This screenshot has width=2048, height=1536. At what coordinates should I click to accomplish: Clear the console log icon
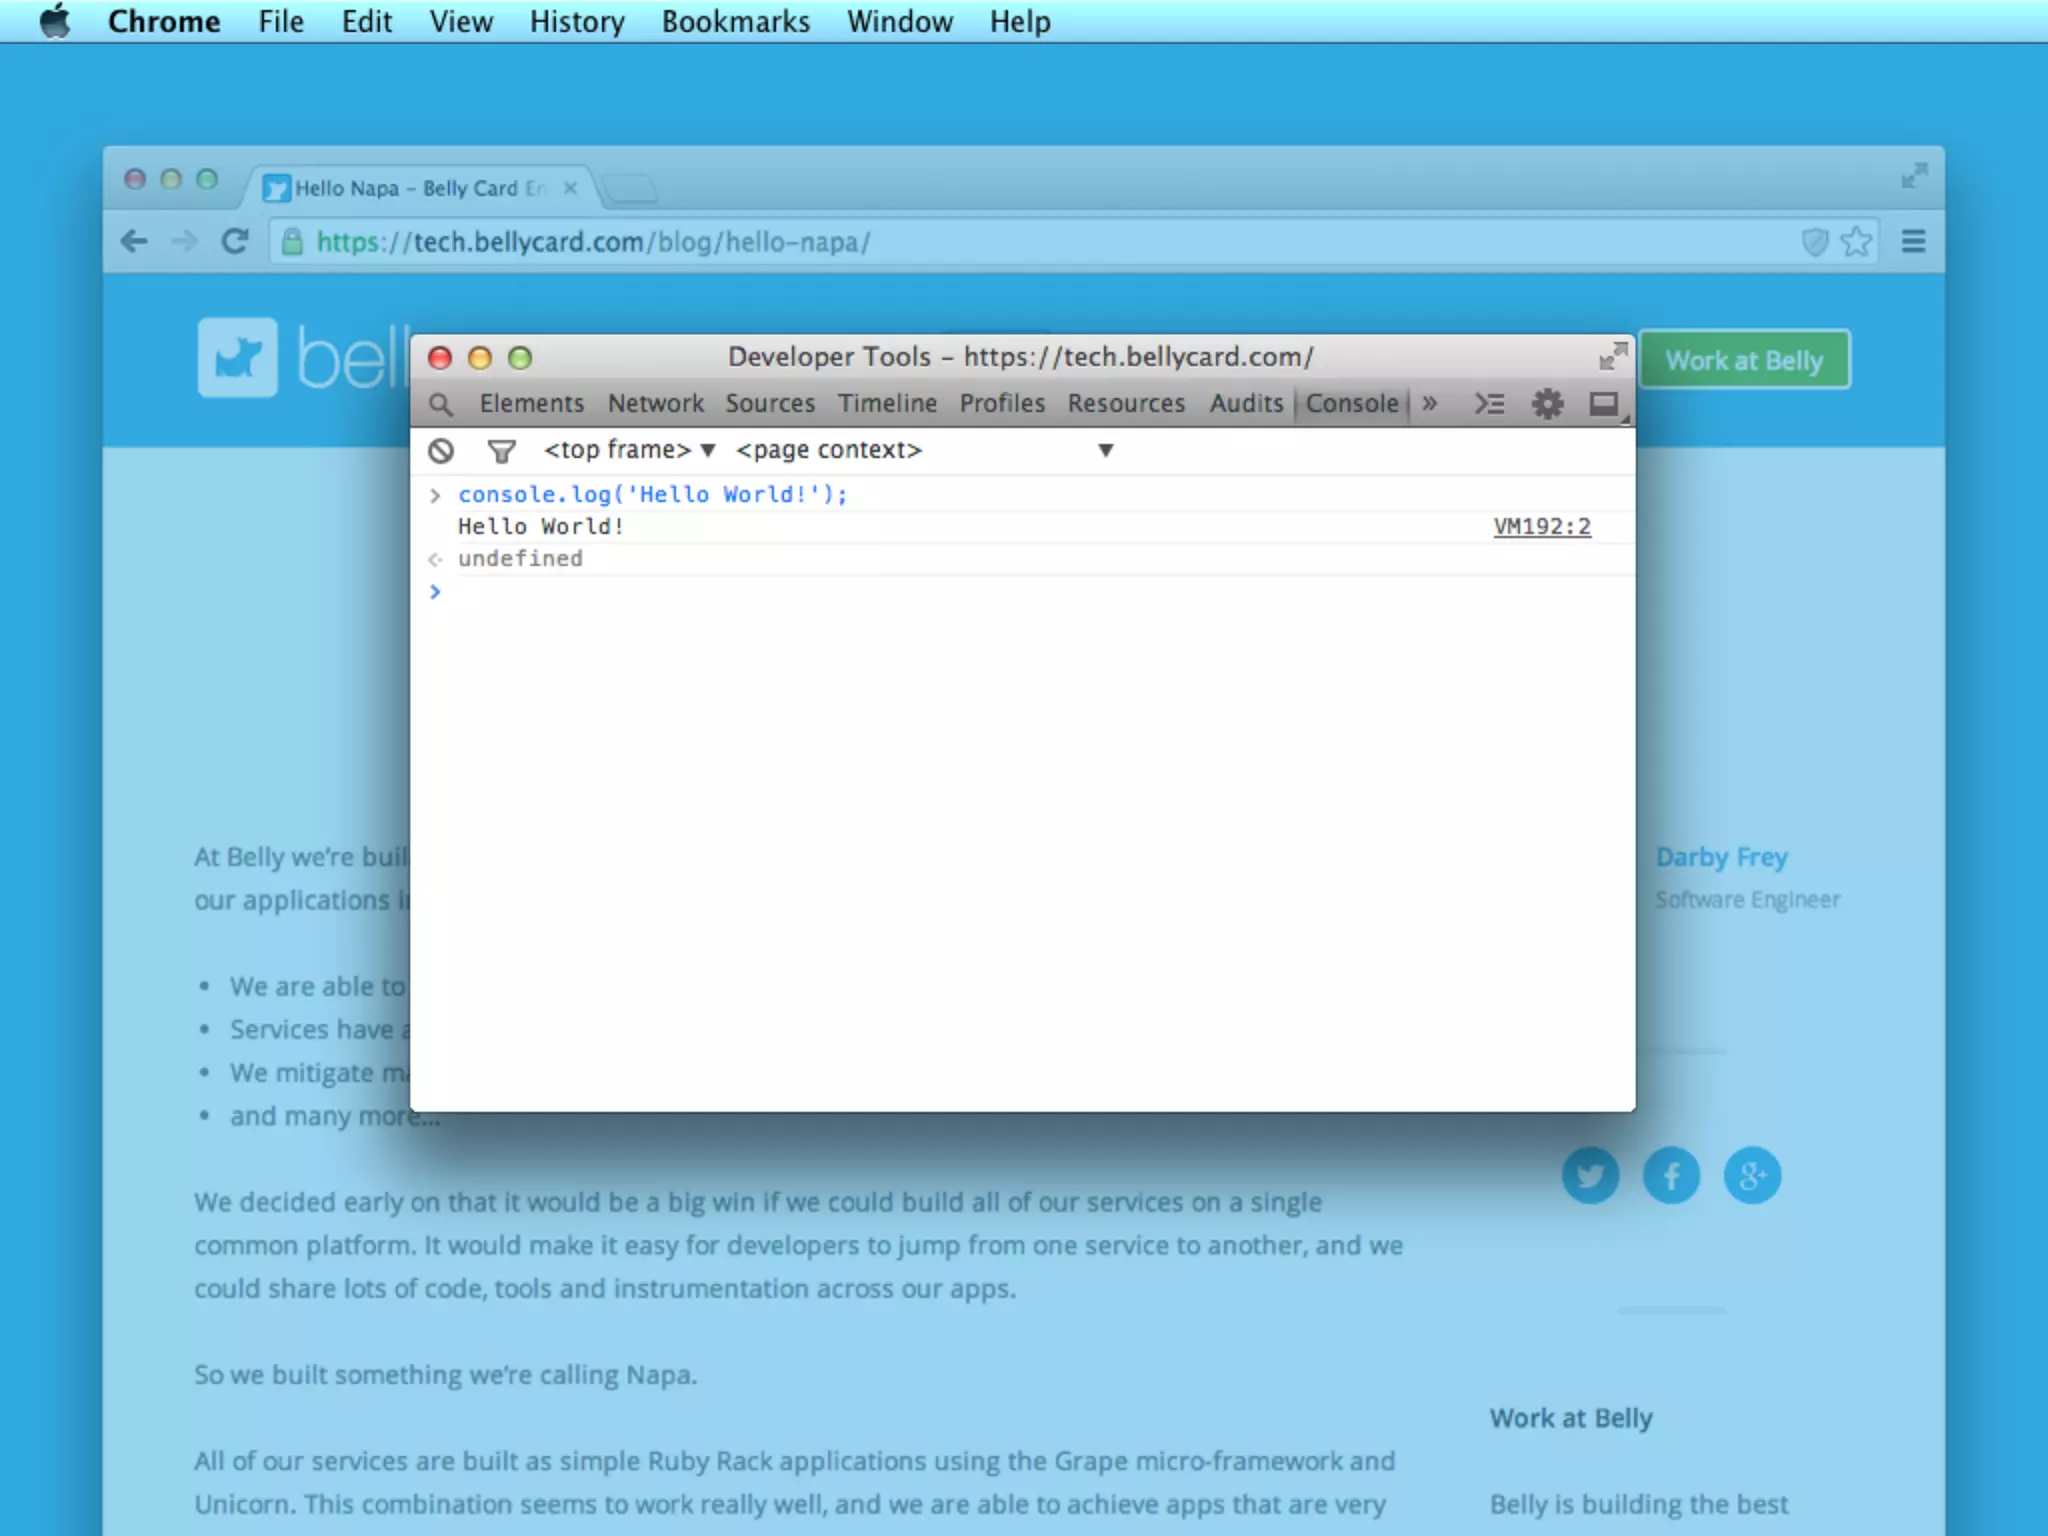[441, 451]
